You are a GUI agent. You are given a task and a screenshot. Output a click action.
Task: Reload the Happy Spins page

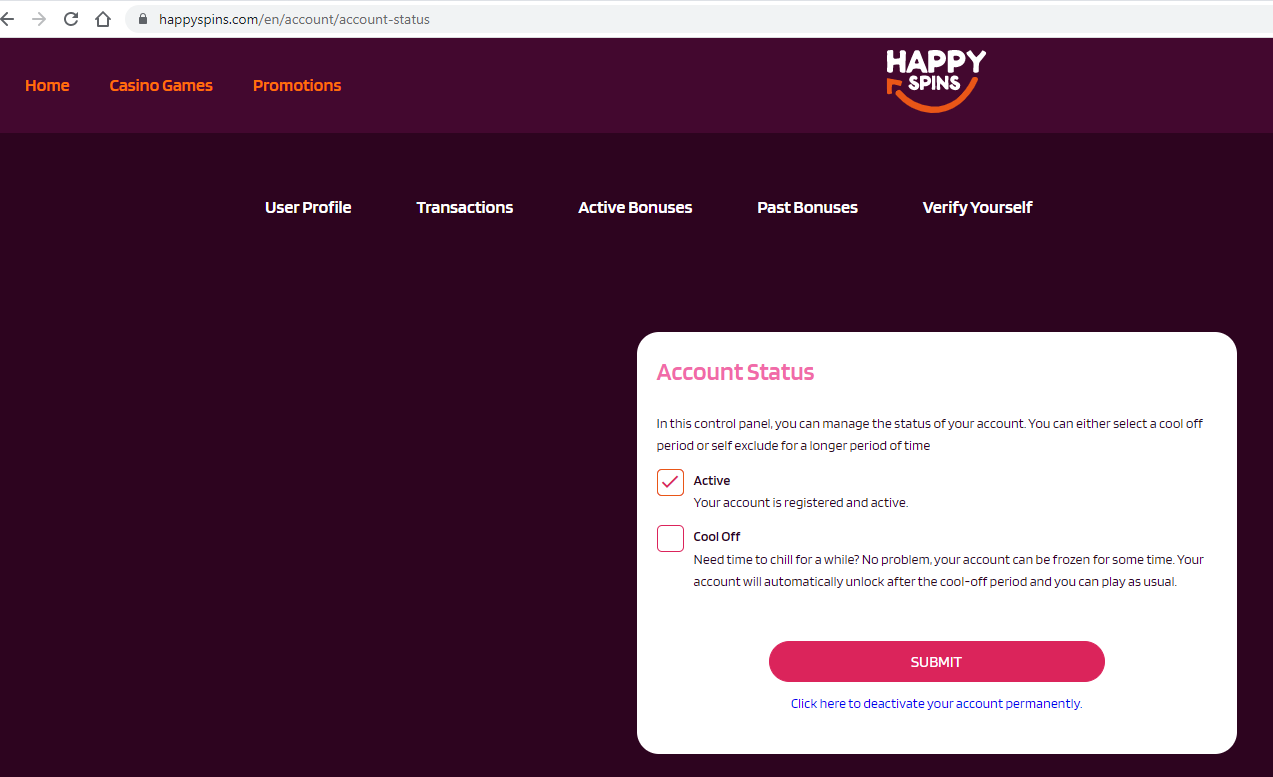pos(71,19)
